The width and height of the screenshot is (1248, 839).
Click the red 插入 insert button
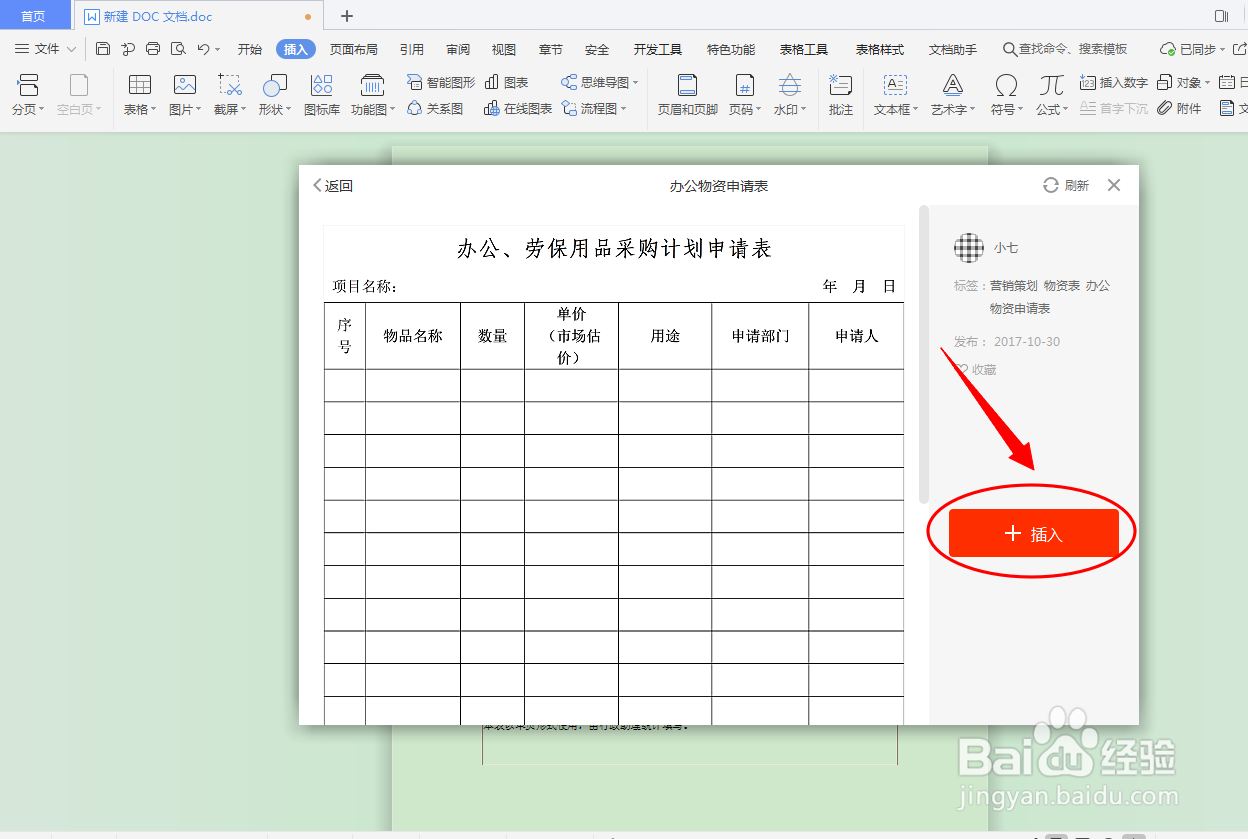[x=1032, y=533]
